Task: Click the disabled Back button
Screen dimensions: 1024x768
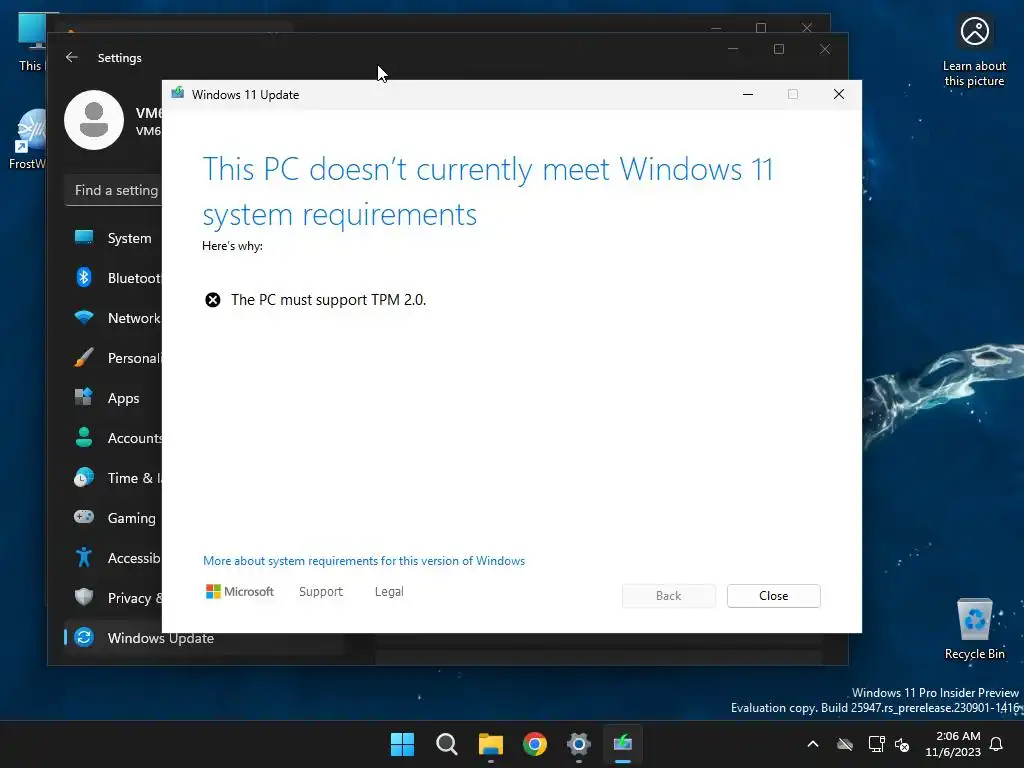Action: tap(668, 596)
